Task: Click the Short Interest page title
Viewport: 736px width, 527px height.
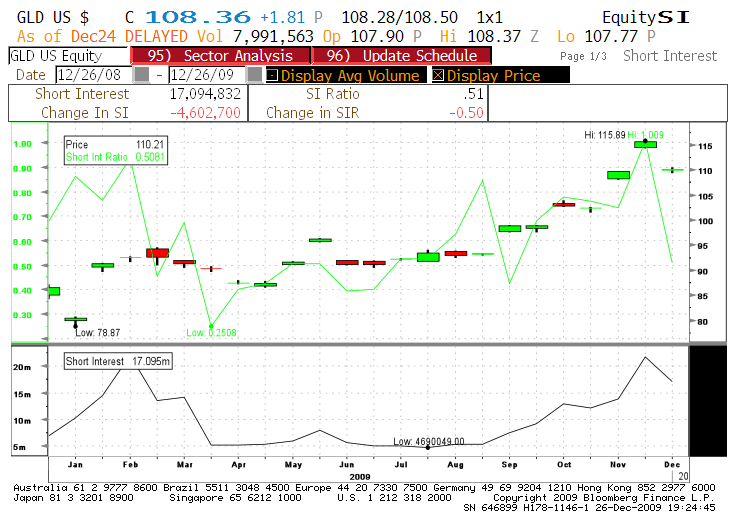Action: [670, 56]
